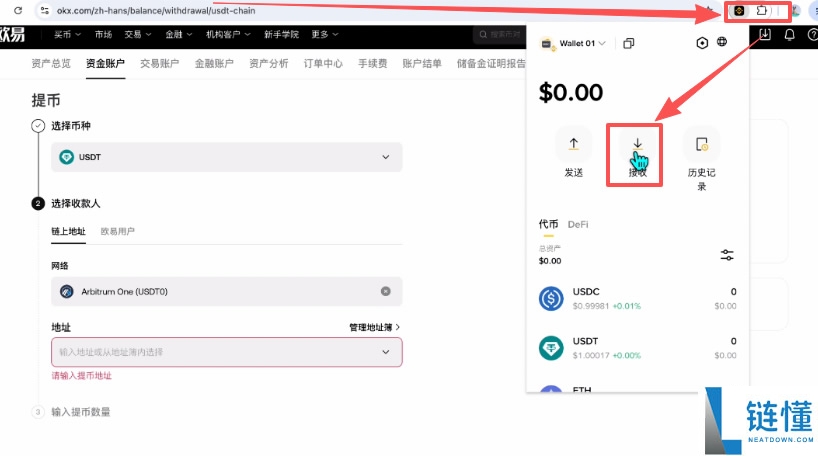Click the USDT token icon in wallet

[551, 348]
